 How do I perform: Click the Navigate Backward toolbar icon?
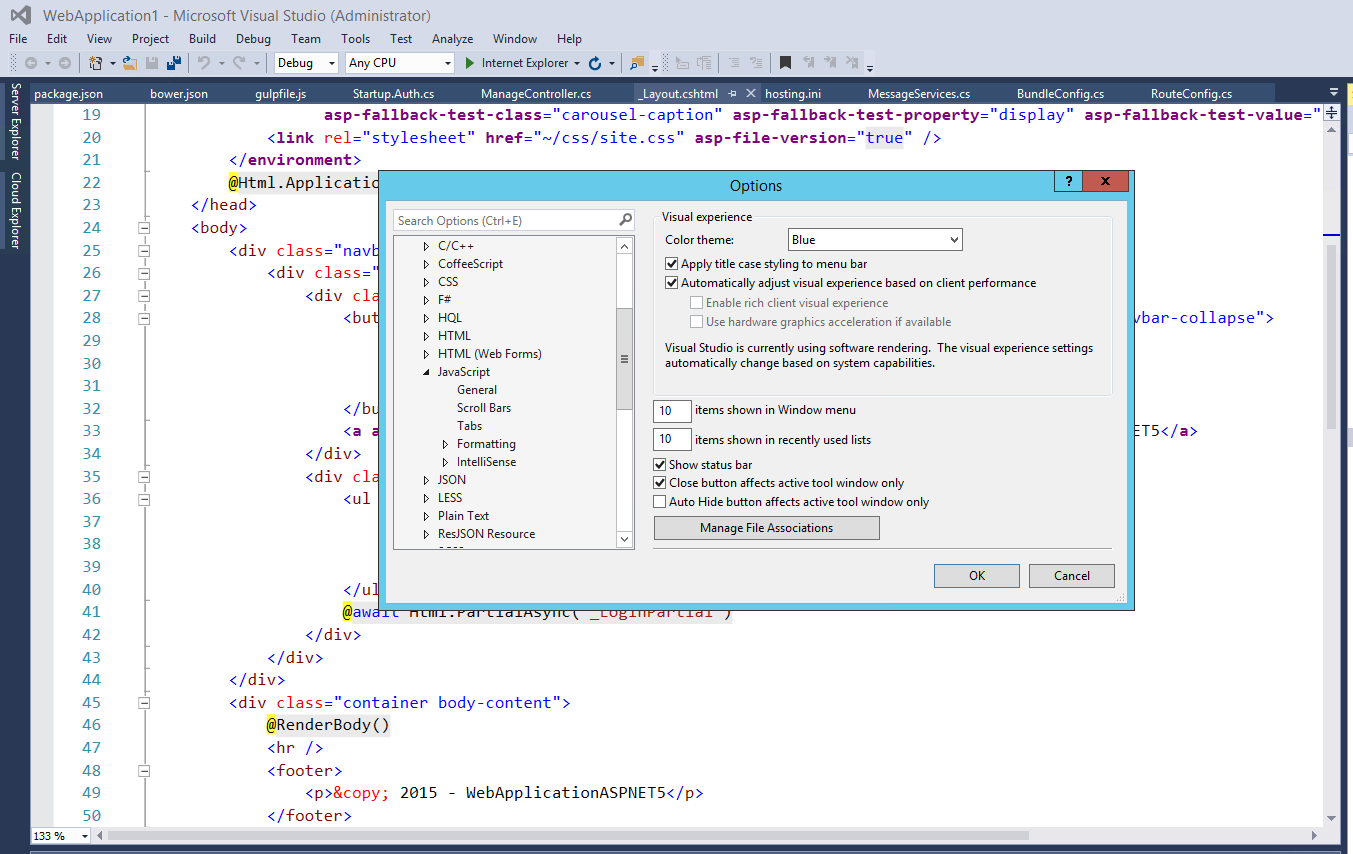31,63
